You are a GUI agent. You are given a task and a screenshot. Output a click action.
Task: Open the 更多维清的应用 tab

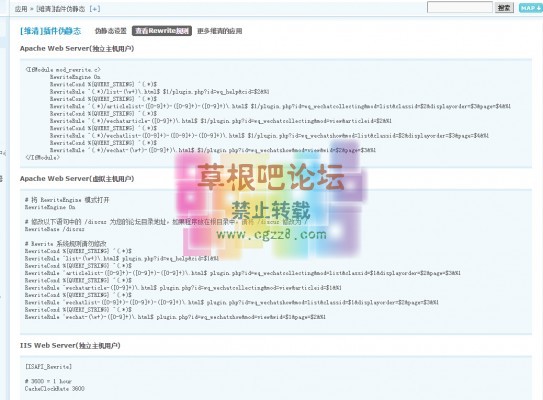[220, 31]
